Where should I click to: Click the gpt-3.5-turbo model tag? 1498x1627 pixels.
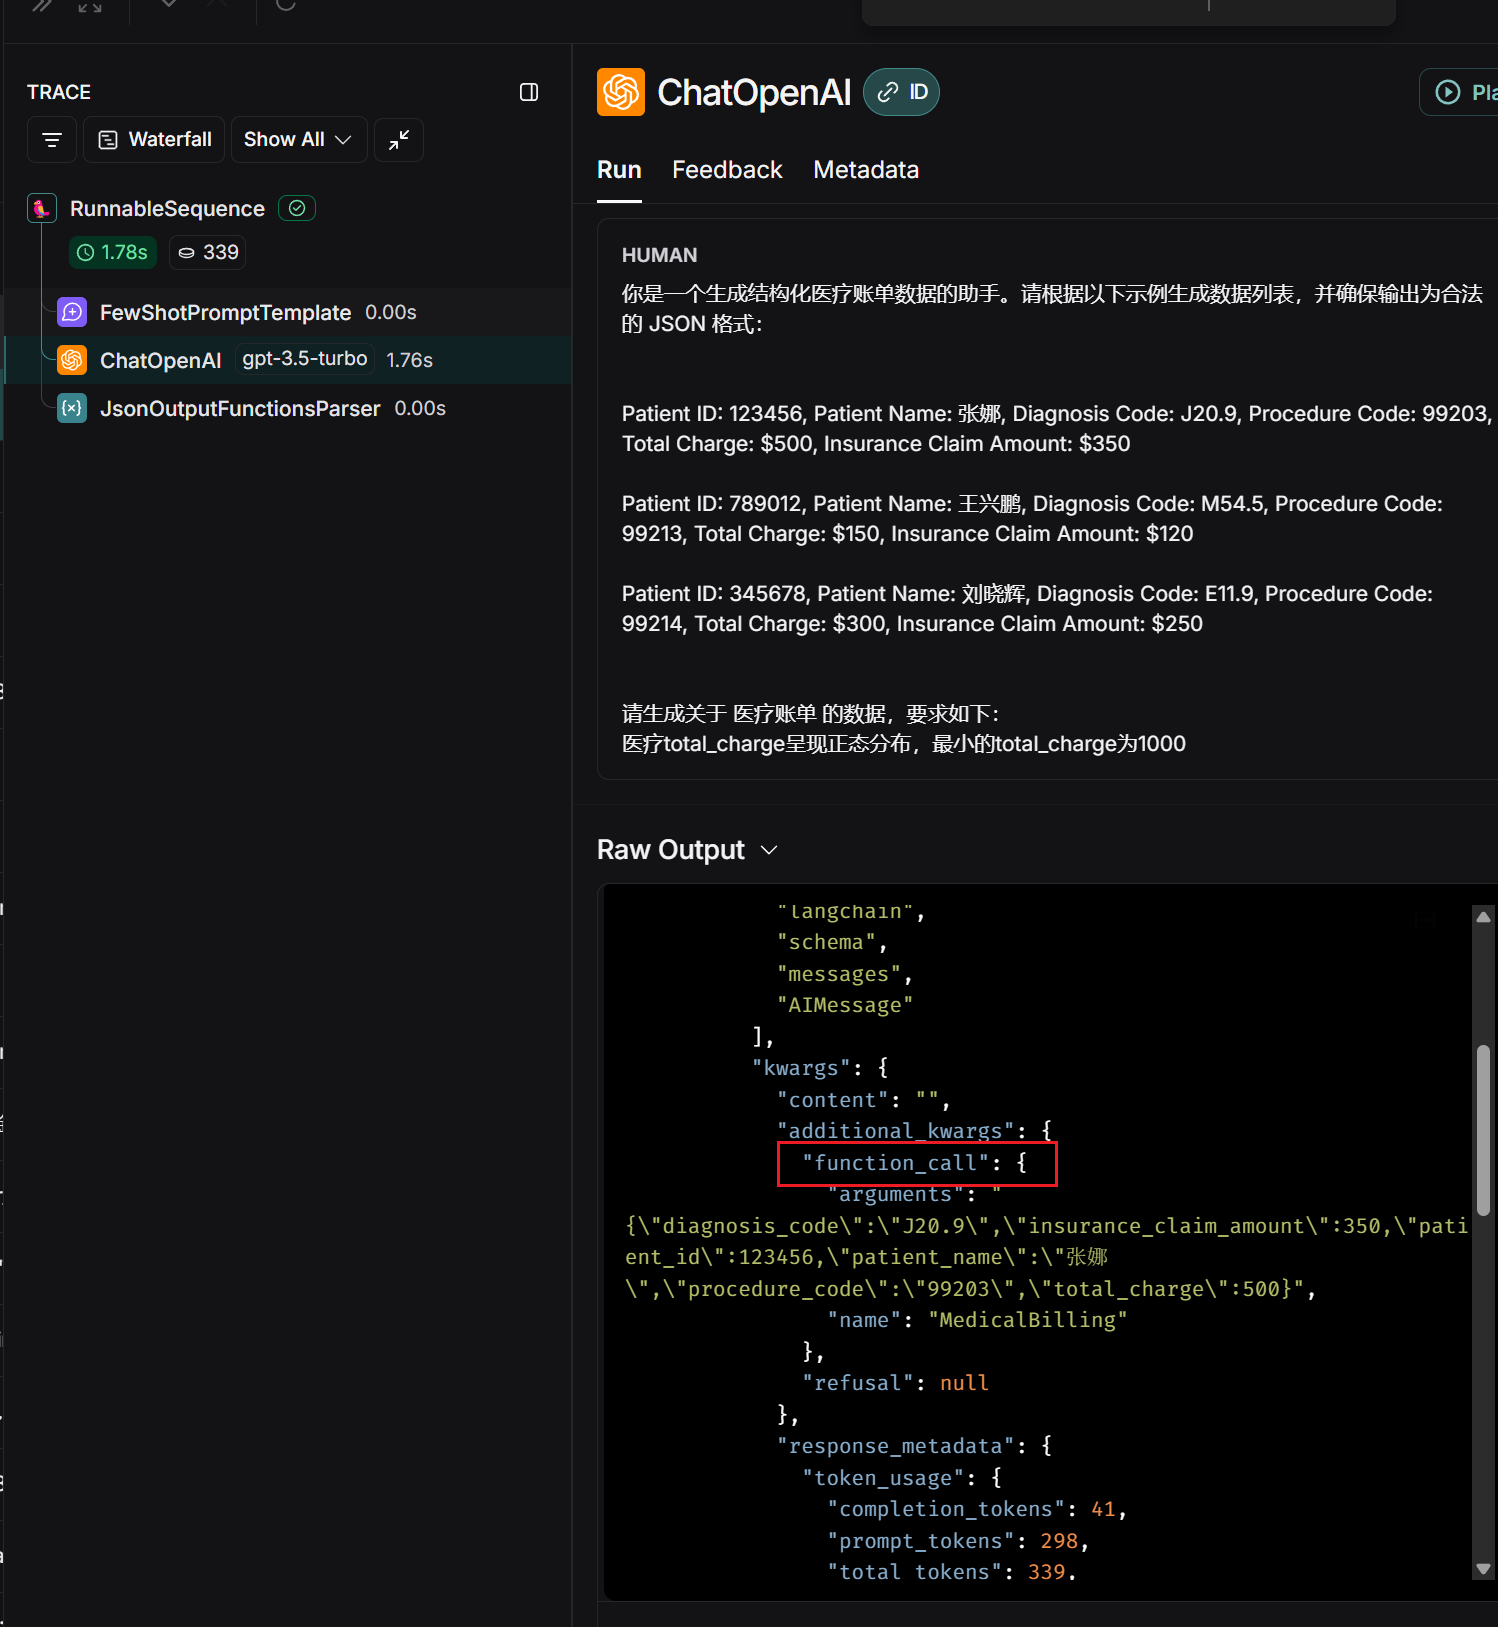(305, 359)
